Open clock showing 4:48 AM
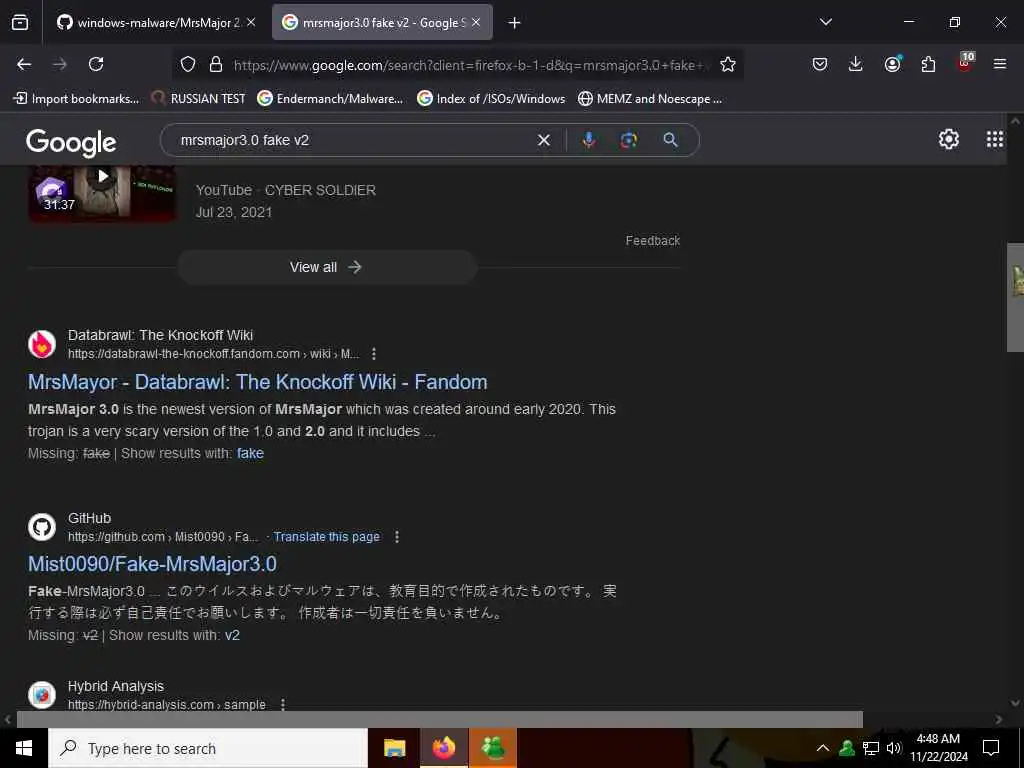Image resolution: width=1024 pixels, height=768 pixels. tap(938, 748)
